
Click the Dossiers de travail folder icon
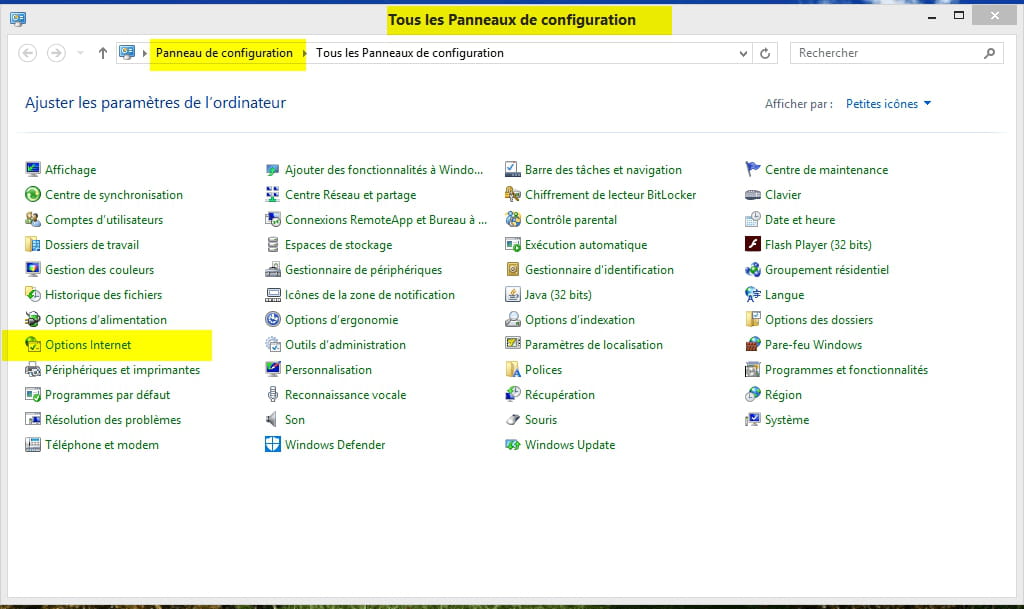pyautogui.click(x=33, y=245)
